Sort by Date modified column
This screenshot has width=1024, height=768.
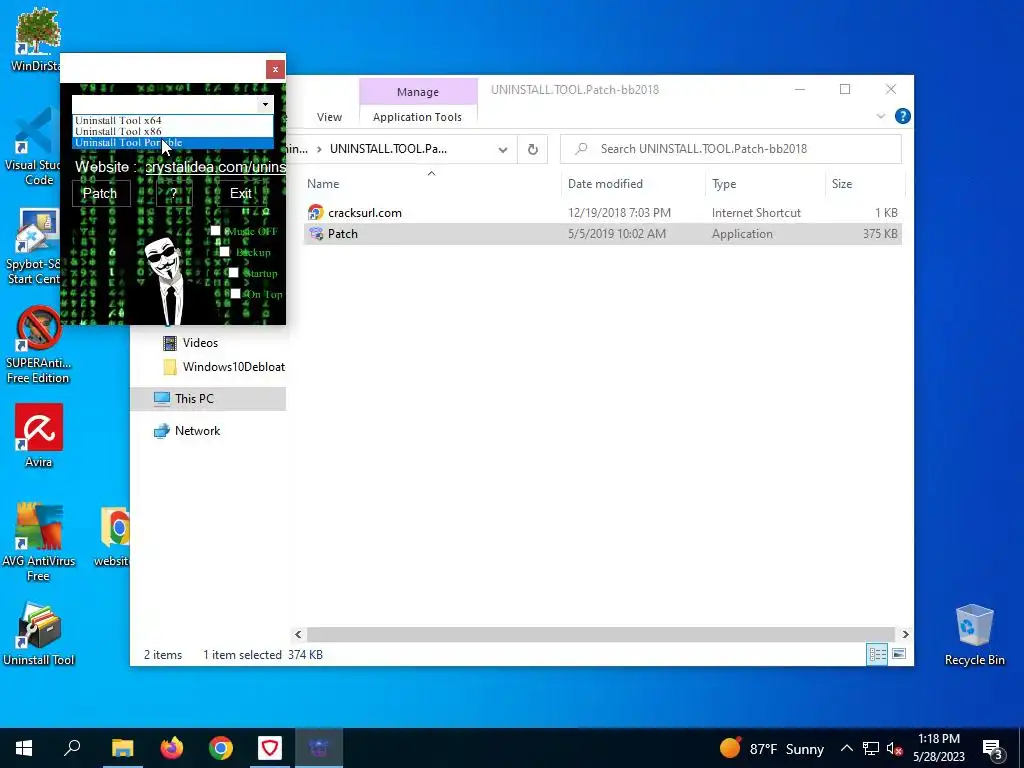tap(605, 184)
